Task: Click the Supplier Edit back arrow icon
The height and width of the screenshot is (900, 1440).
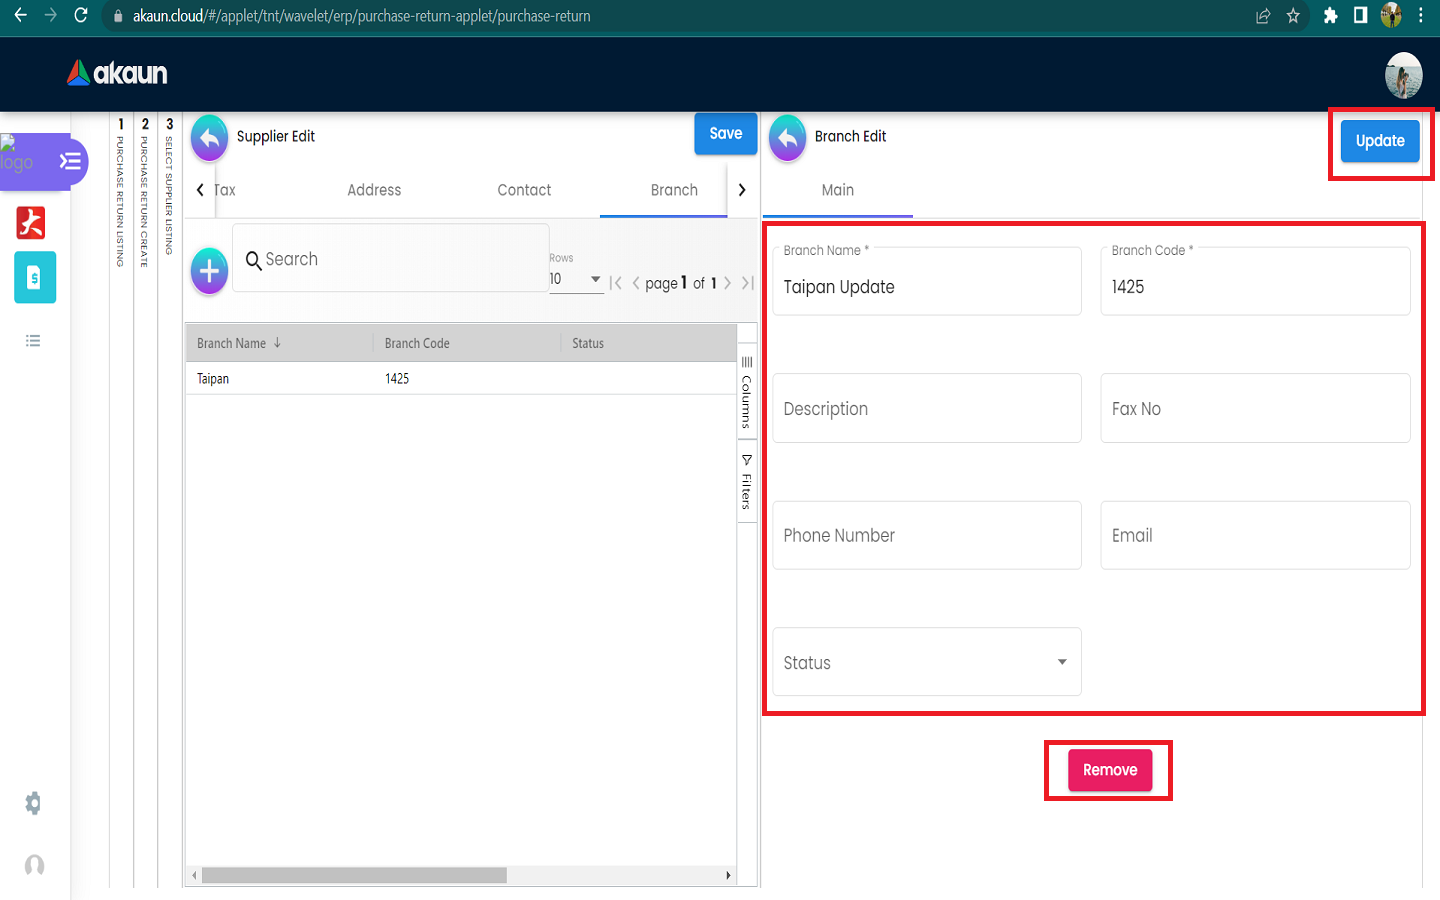Action: tap(209, 138)
